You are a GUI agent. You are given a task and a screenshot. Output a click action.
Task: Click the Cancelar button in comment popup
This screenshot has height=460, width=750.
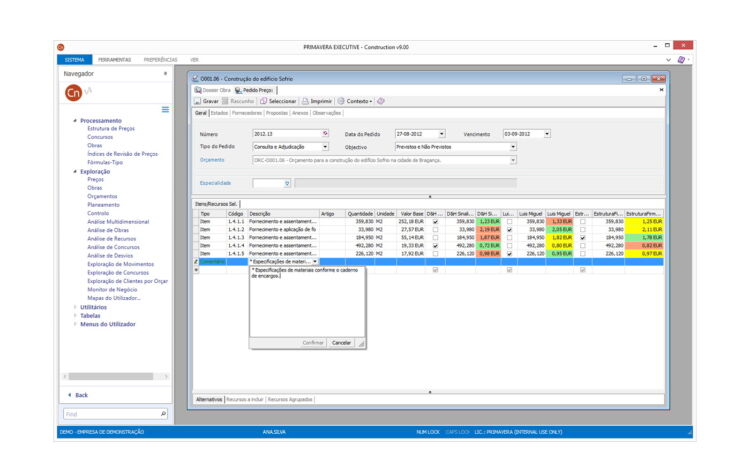pos(341,342)
